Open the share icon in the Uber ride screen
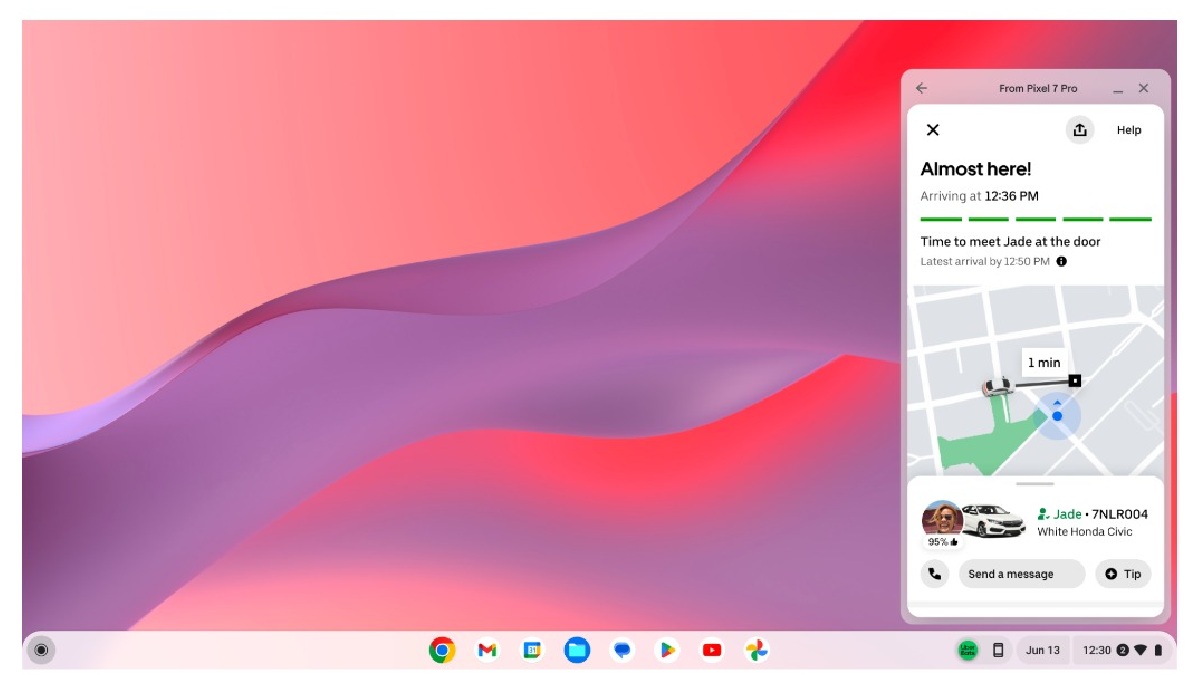Image resolution: width=1200 pixels, height=675 pixels. [1079, 130]
